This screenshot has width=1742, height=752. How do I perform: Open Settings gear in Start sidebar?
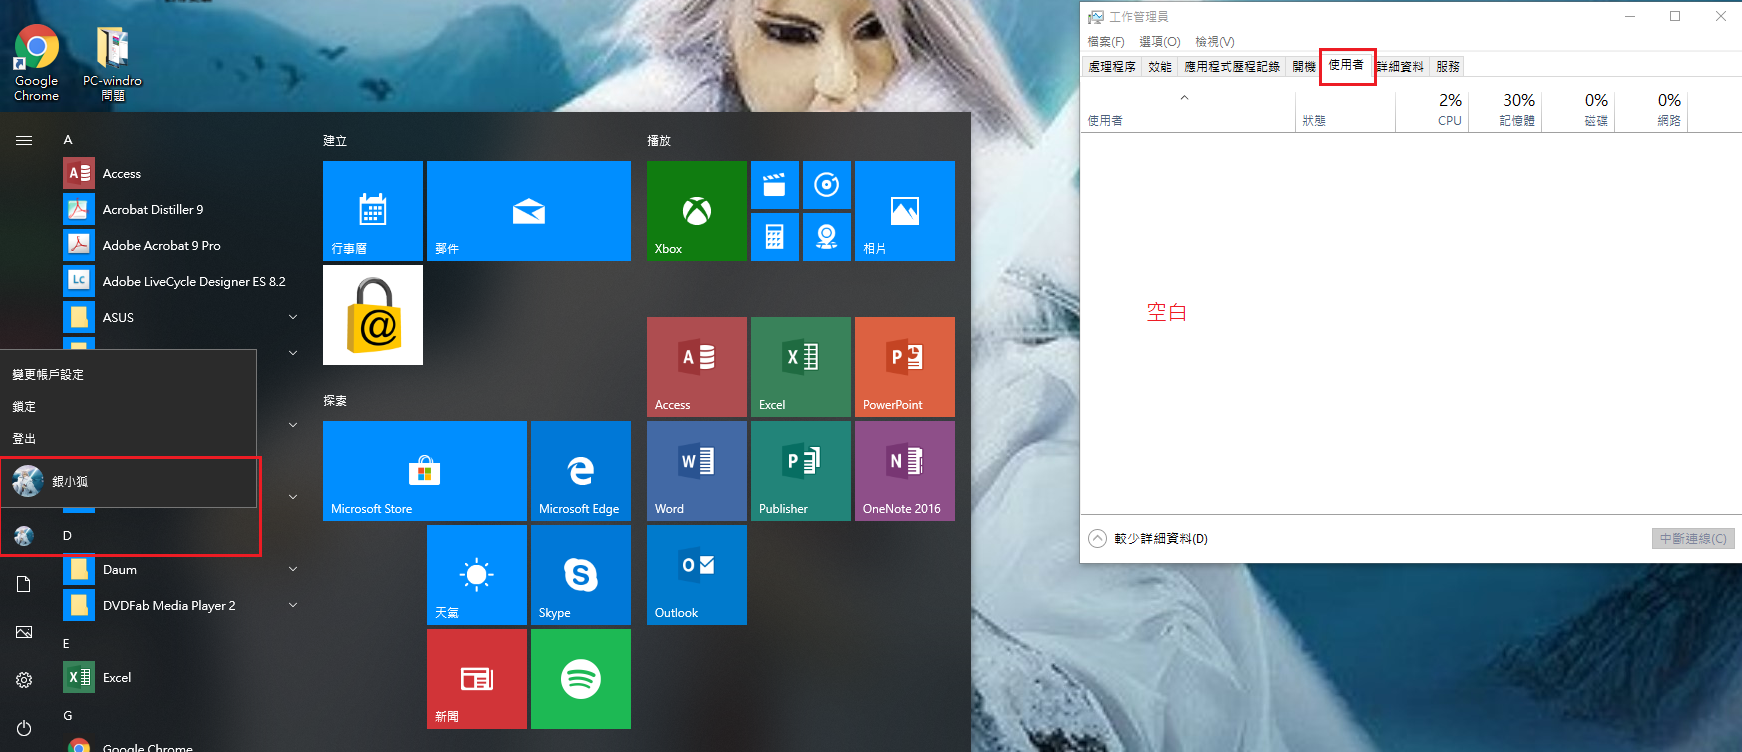(24, 680)
